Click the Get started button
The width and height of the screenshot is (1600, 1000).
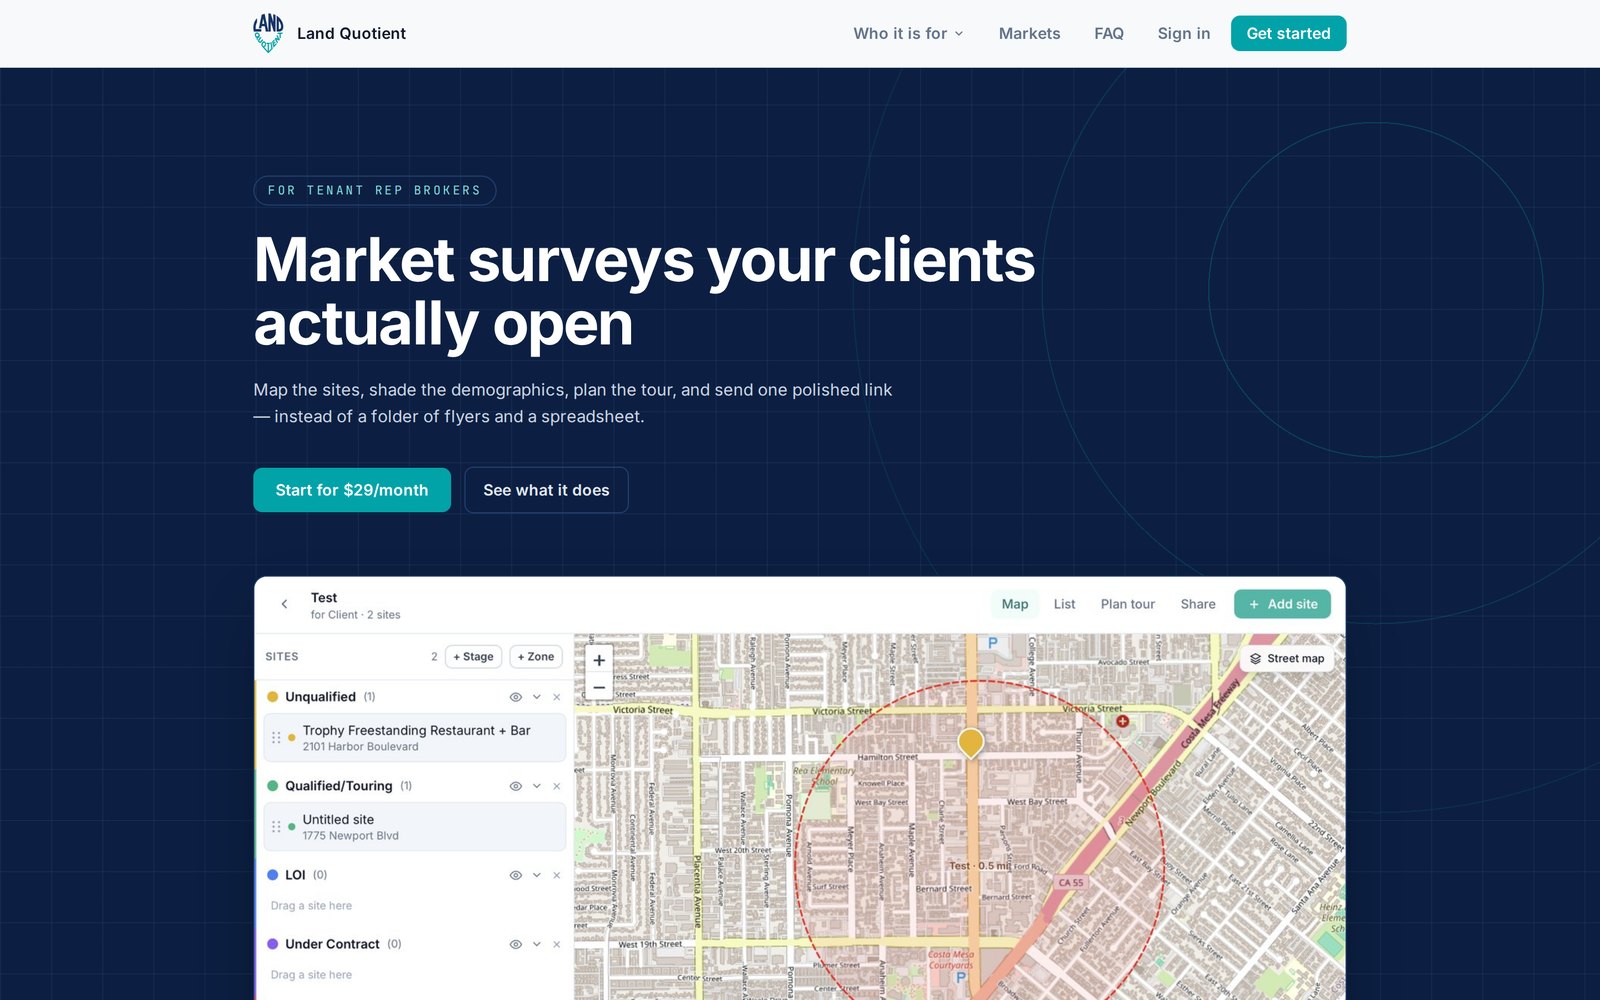pyautogui.click(x=1288, y=33)
